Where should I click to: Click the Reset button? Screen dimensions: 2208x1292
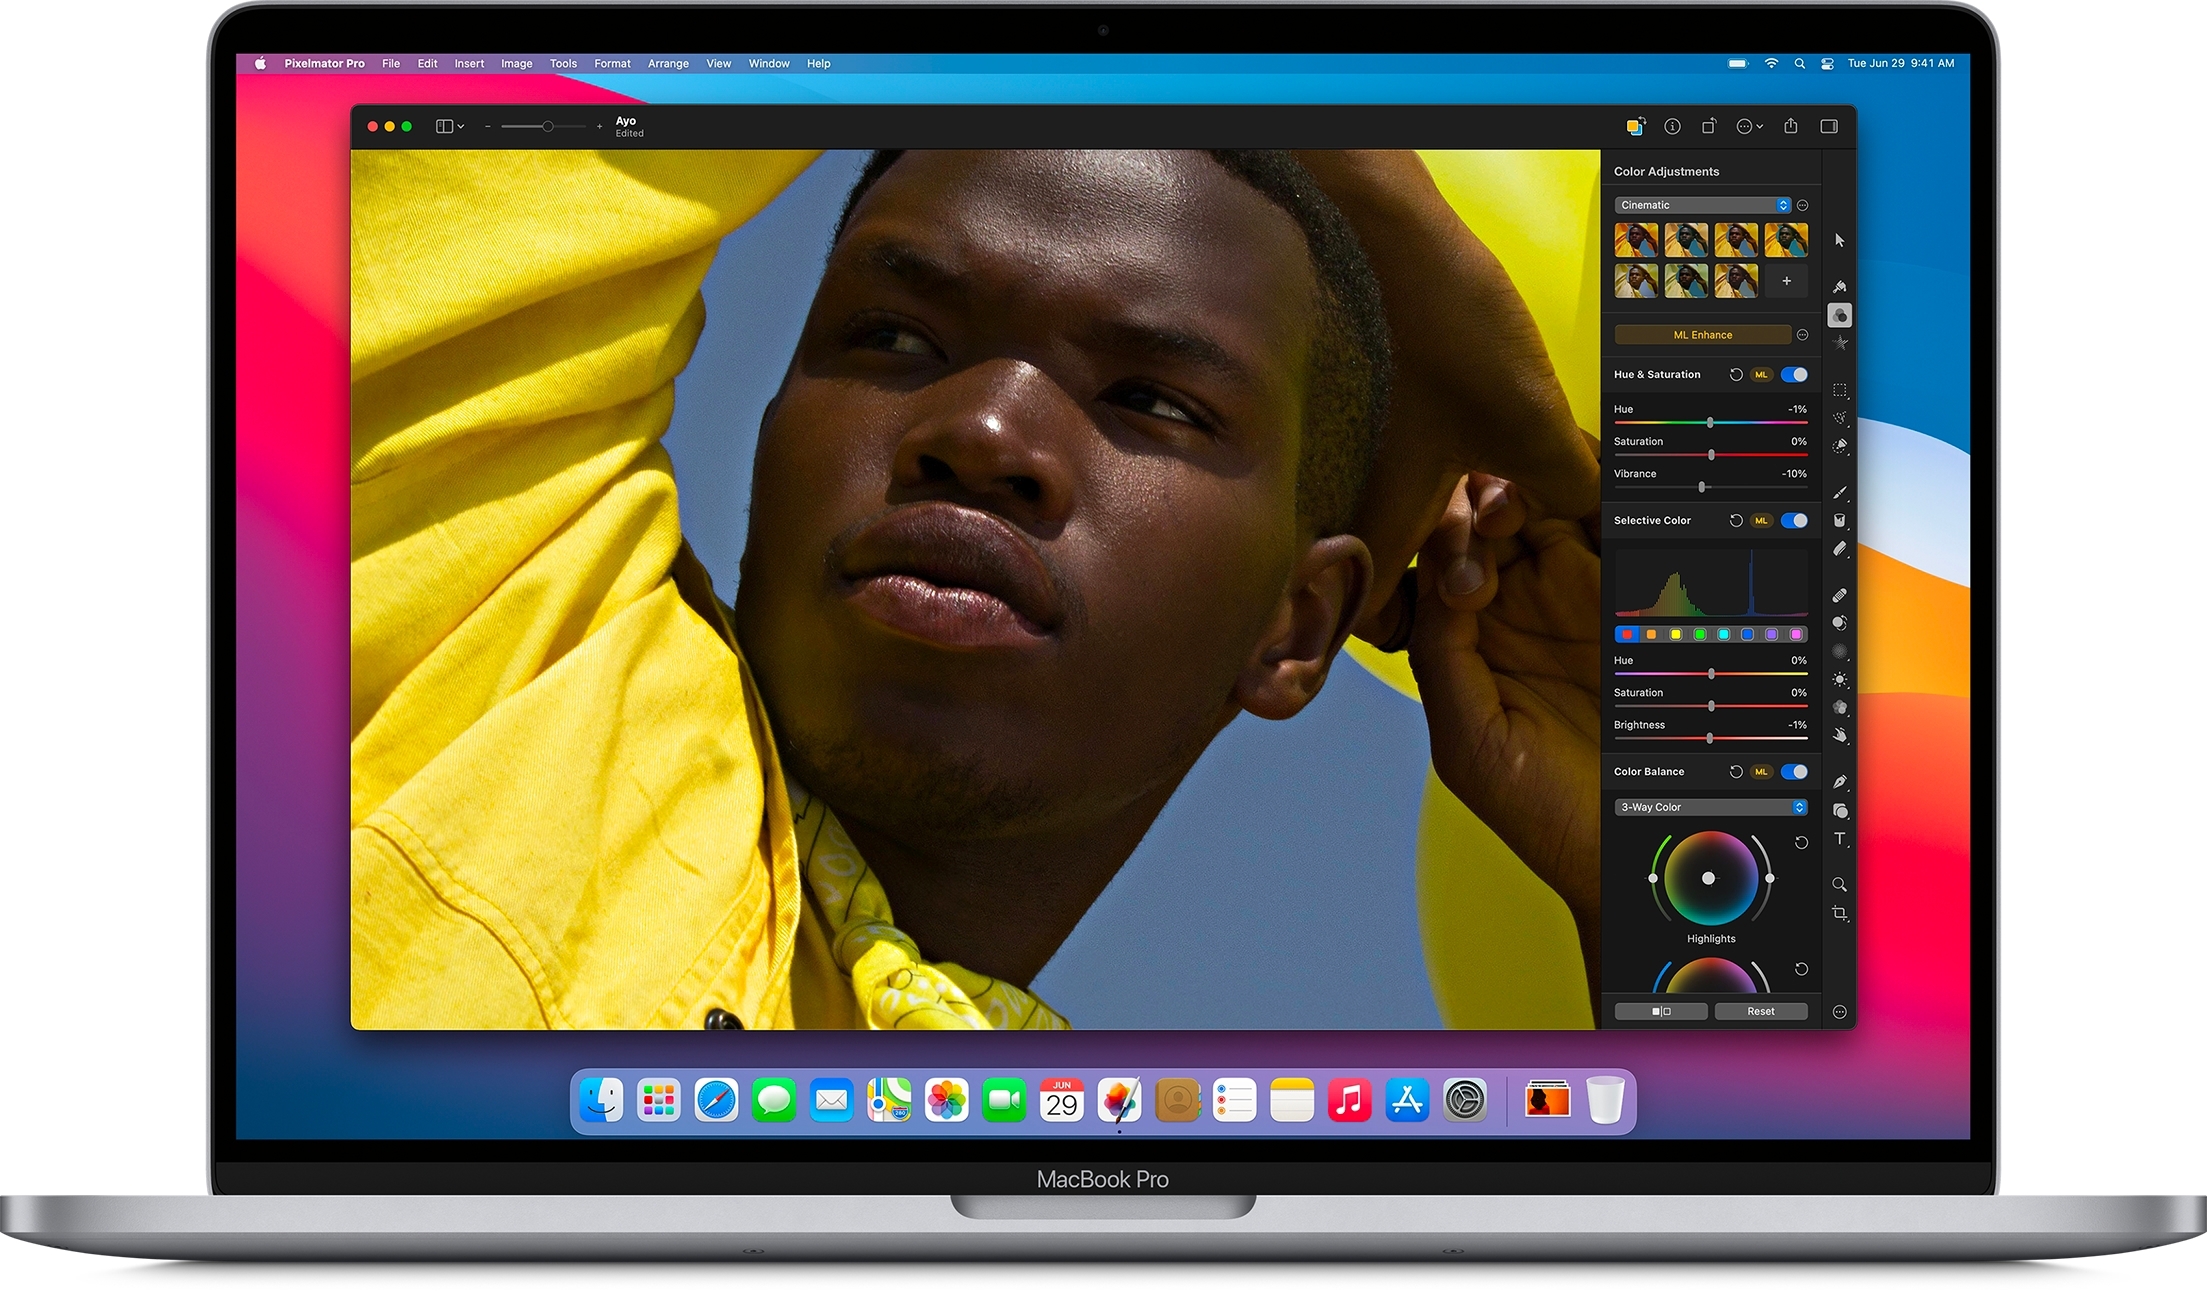(1760, 1011)
